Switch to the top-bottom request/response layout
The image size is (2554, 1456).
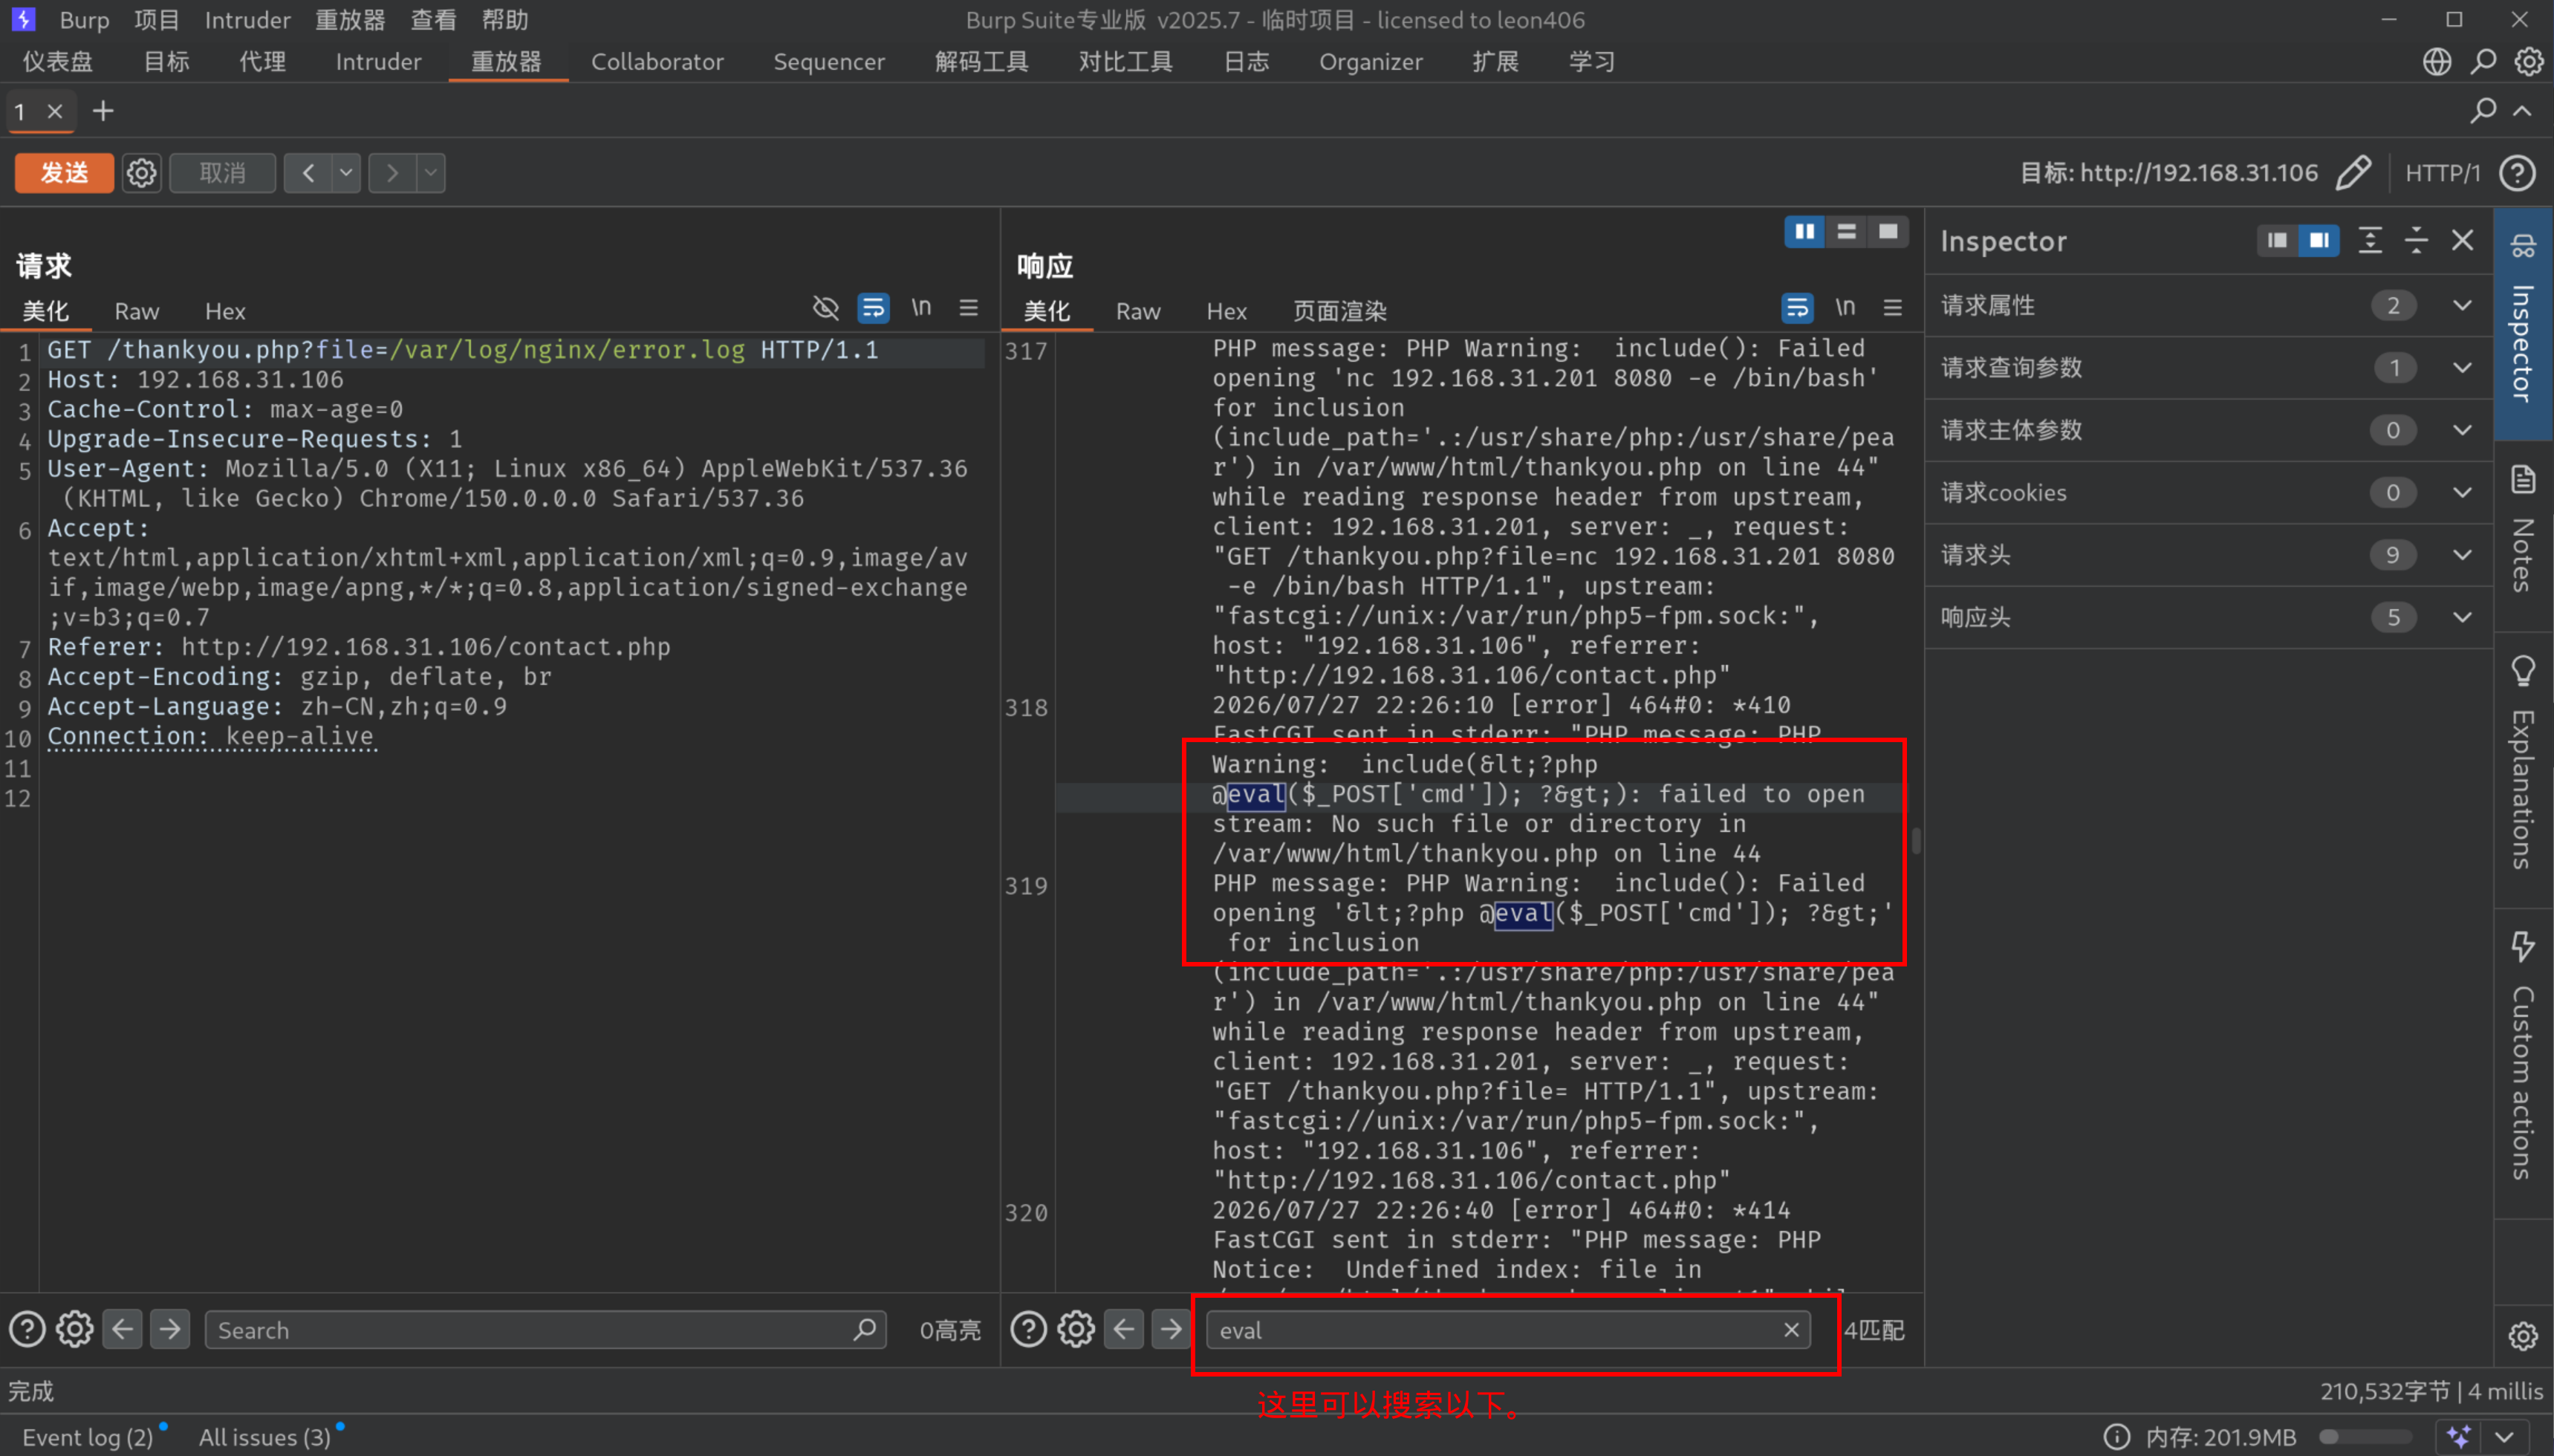pos(1847,232)
